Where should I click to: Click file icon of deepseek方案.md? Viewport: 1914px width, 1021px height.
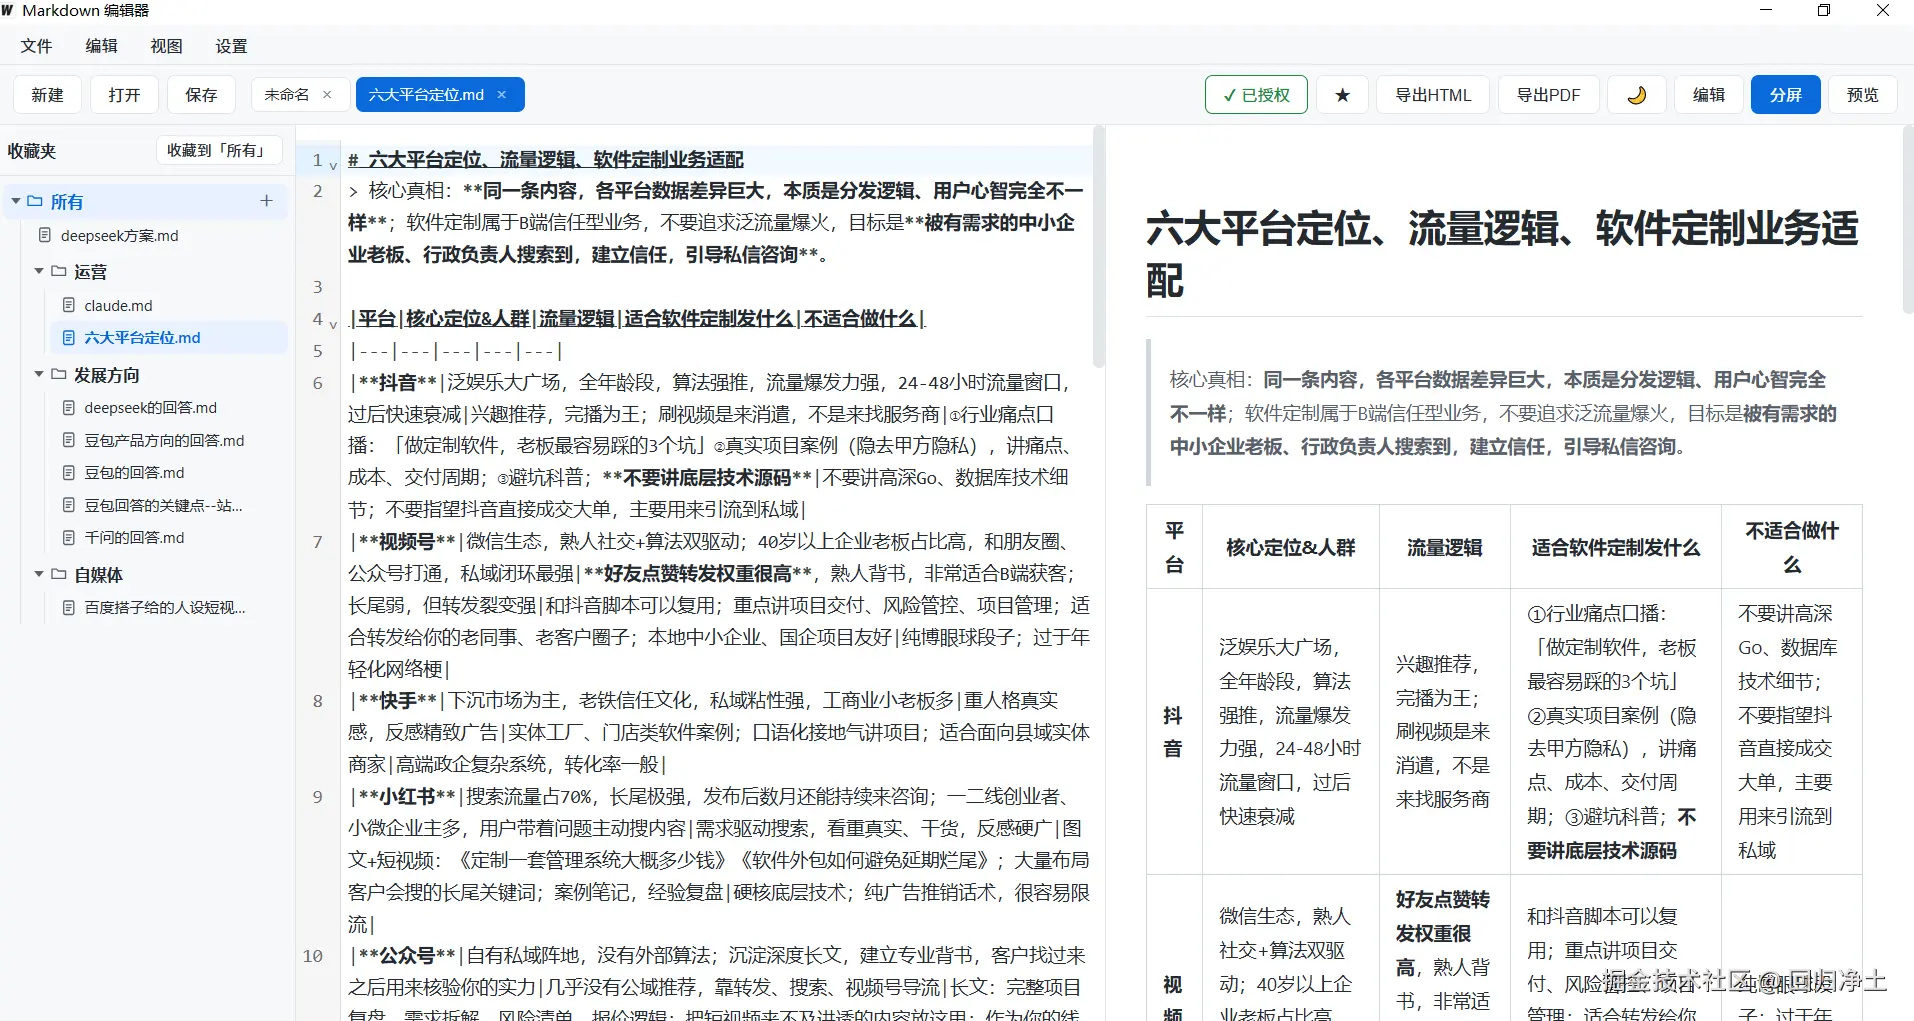pos(44,235)
